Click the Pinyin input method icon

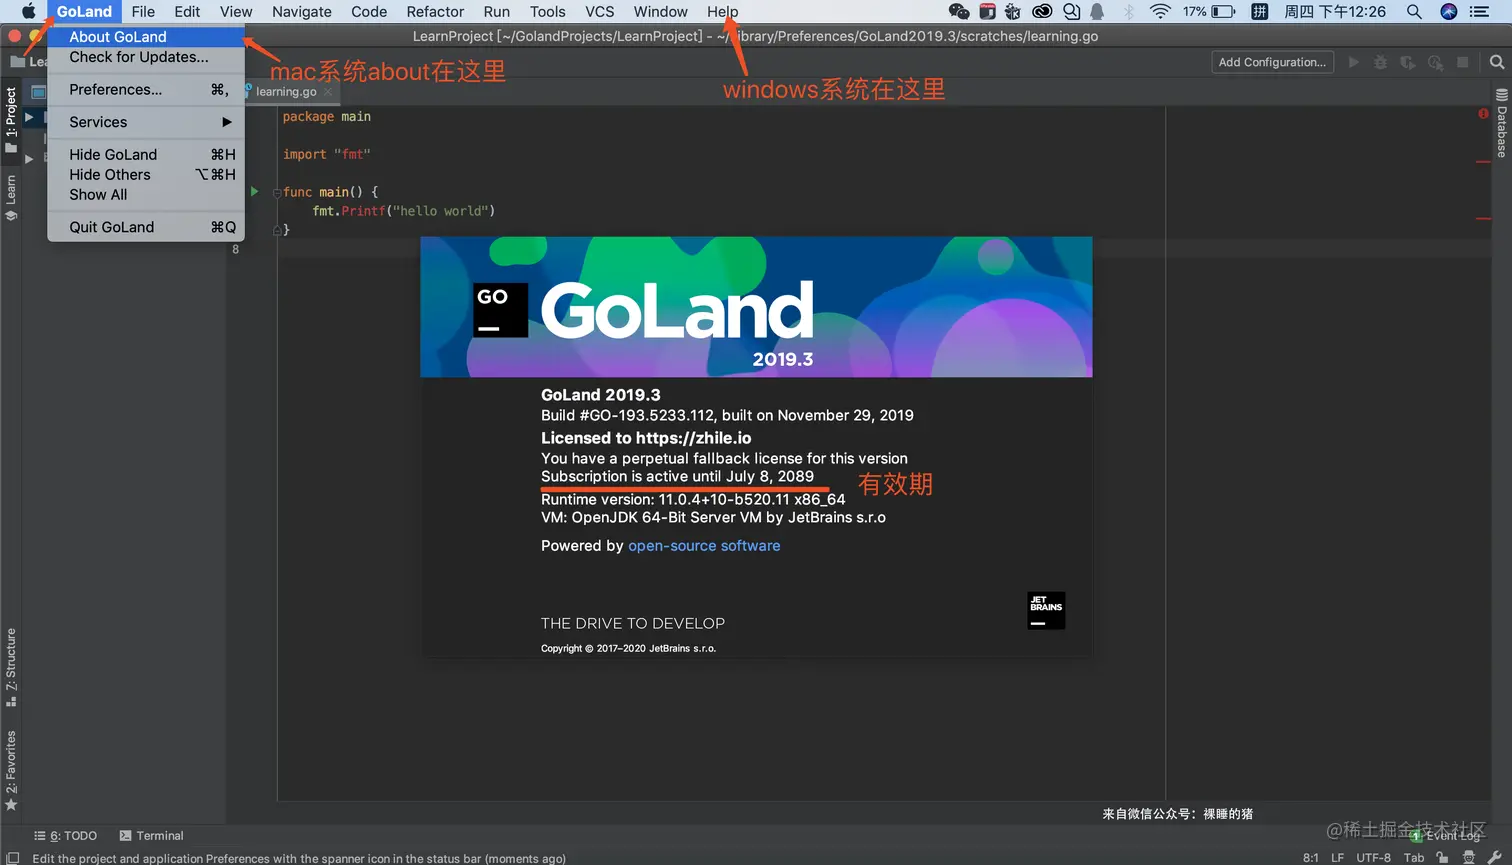1260,12
